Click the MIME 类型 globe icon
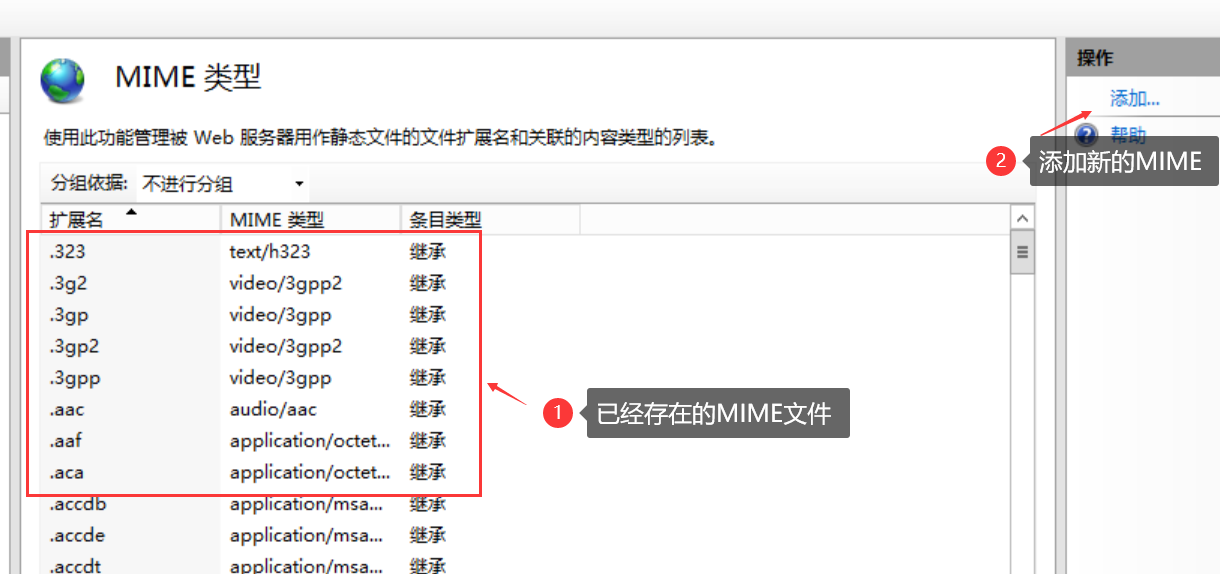This screenshot has width=1220, height=574. [62, 81]
